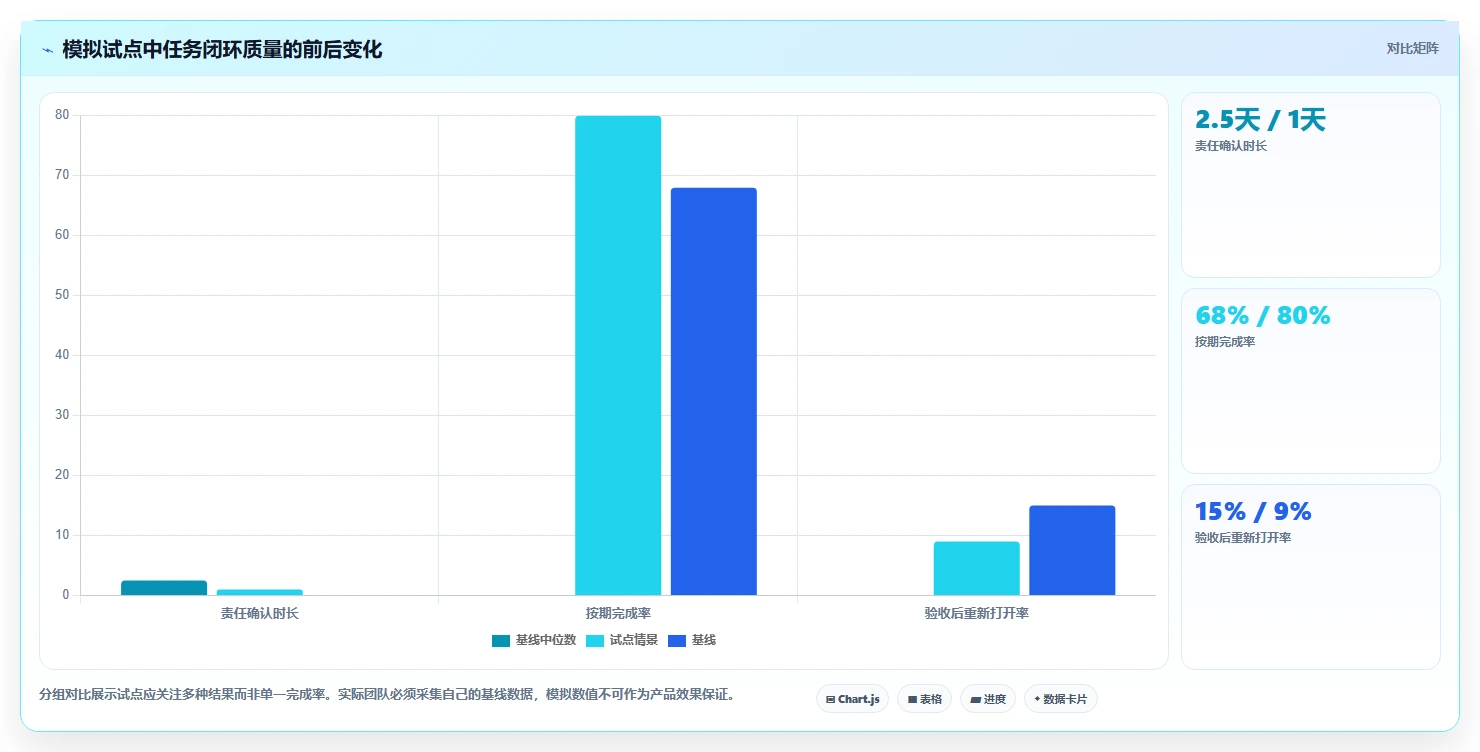Select the Chart.js tag chip

click(852, 699)
